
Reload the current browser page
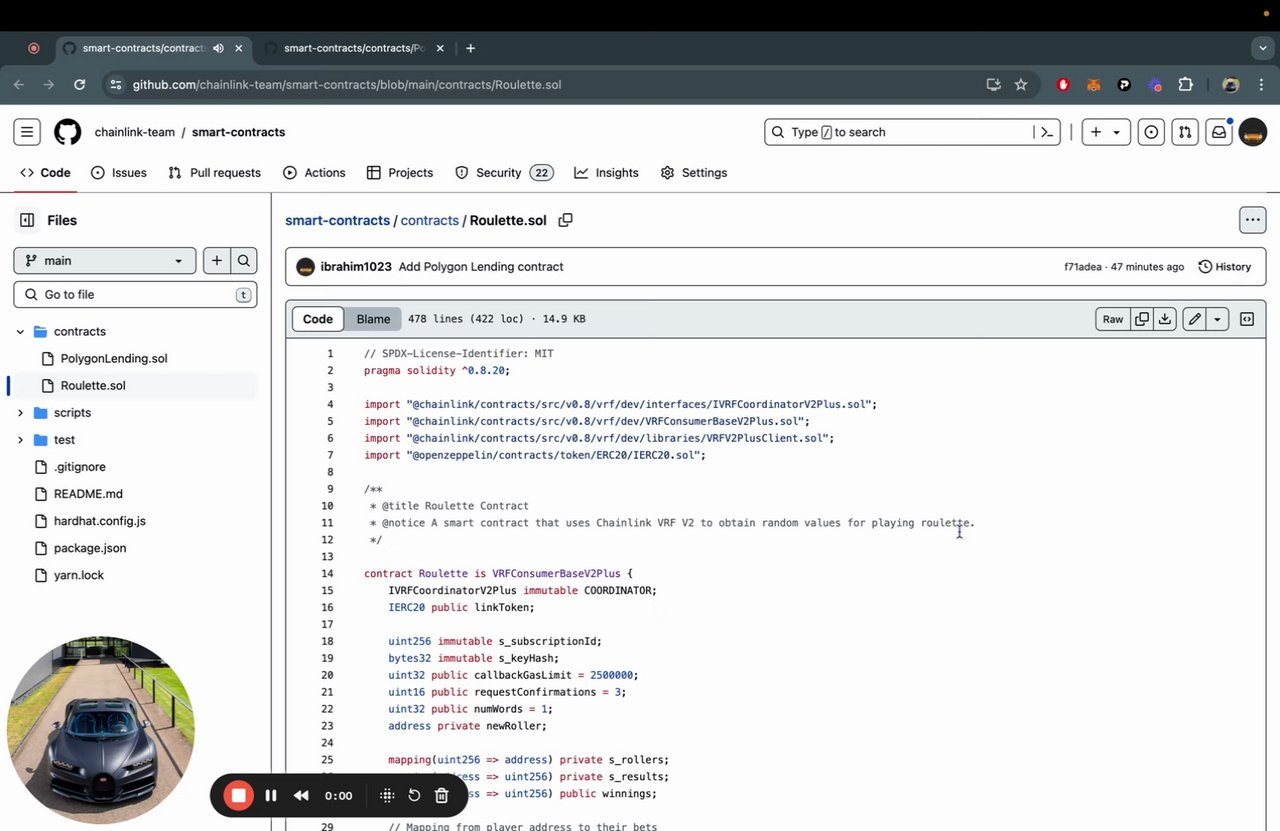(78, 85)
